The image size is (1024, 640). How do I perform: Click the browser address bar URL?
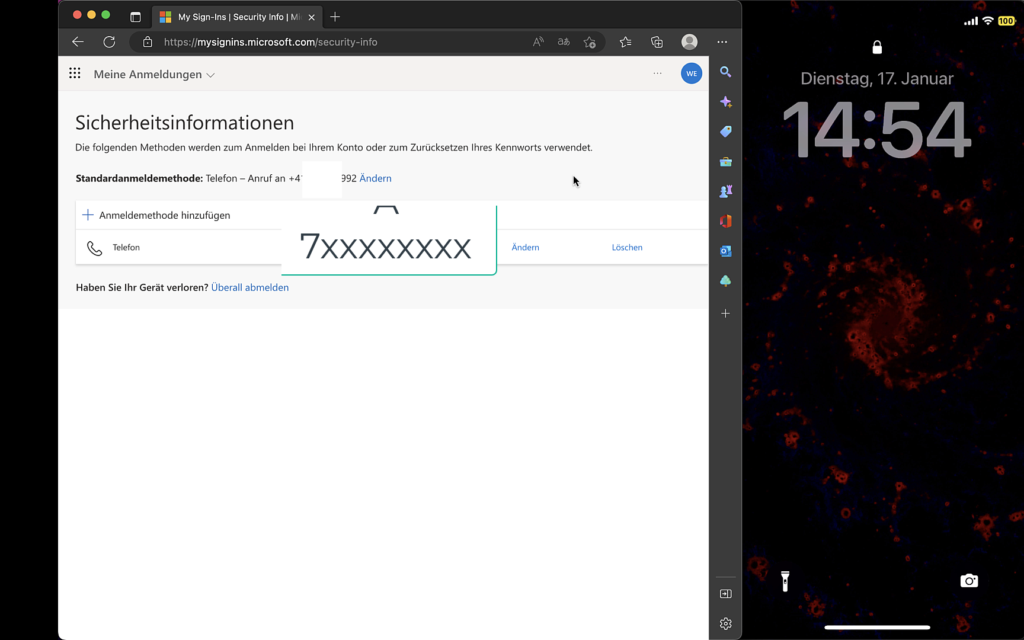click(x=270, y=42)
